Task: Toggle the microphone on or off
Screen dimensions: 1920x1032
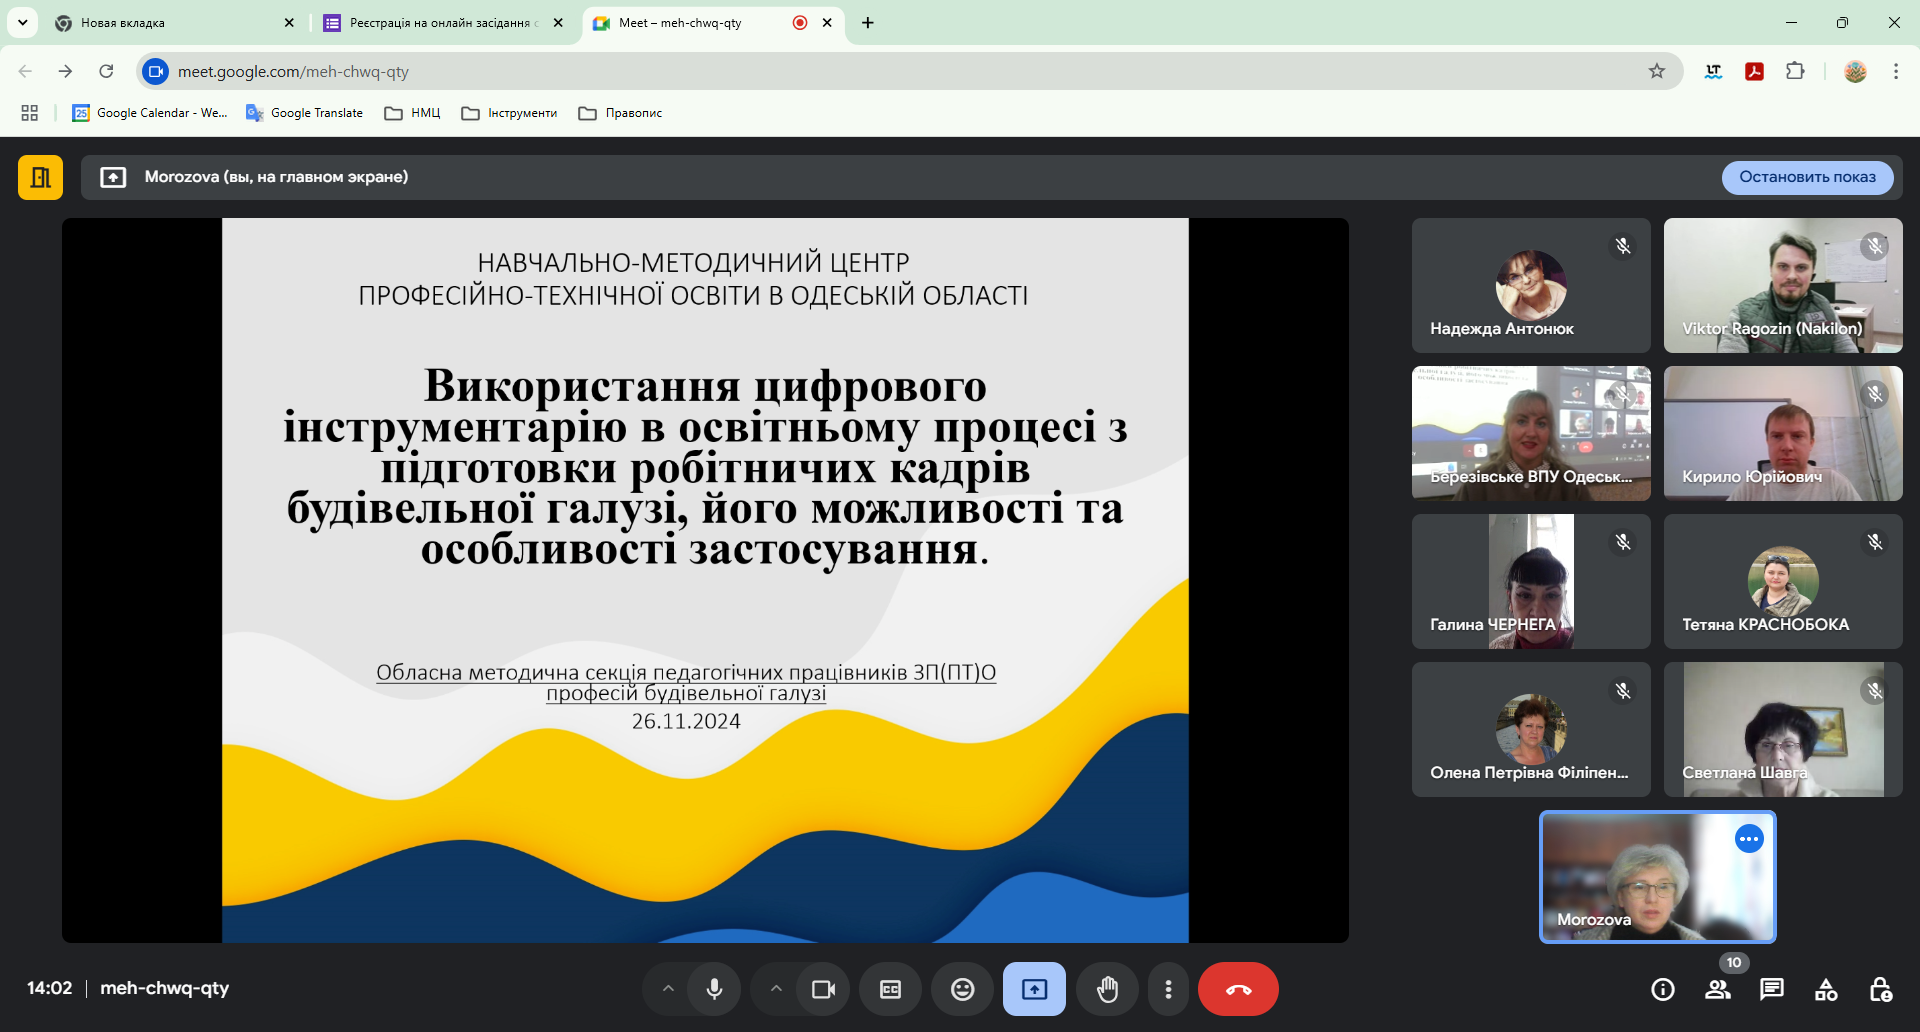Action: click(714, 989)
